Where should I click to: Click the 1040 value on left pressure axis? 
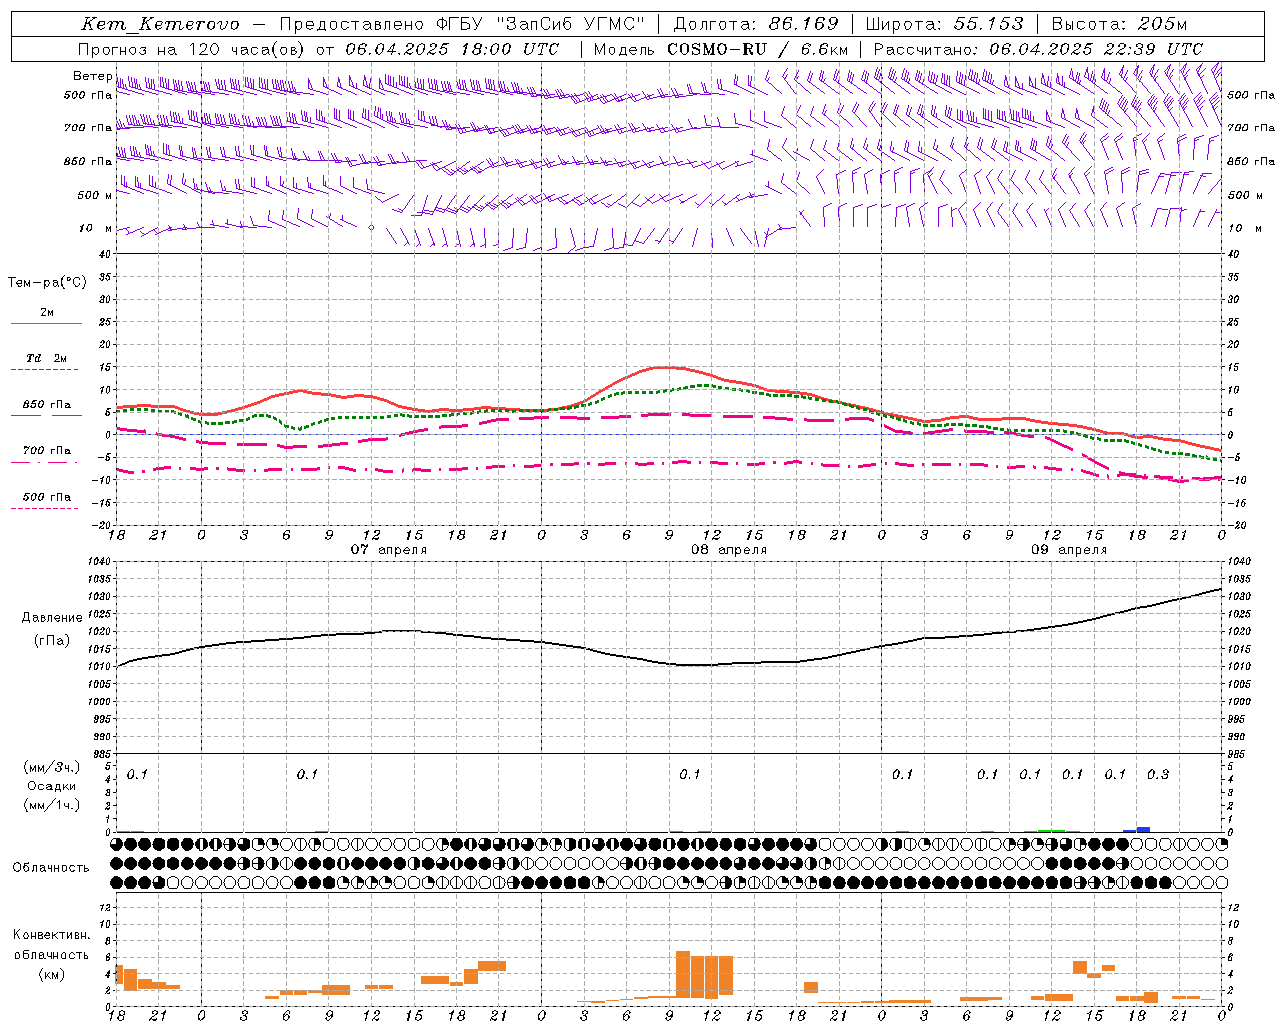(100, 562)
